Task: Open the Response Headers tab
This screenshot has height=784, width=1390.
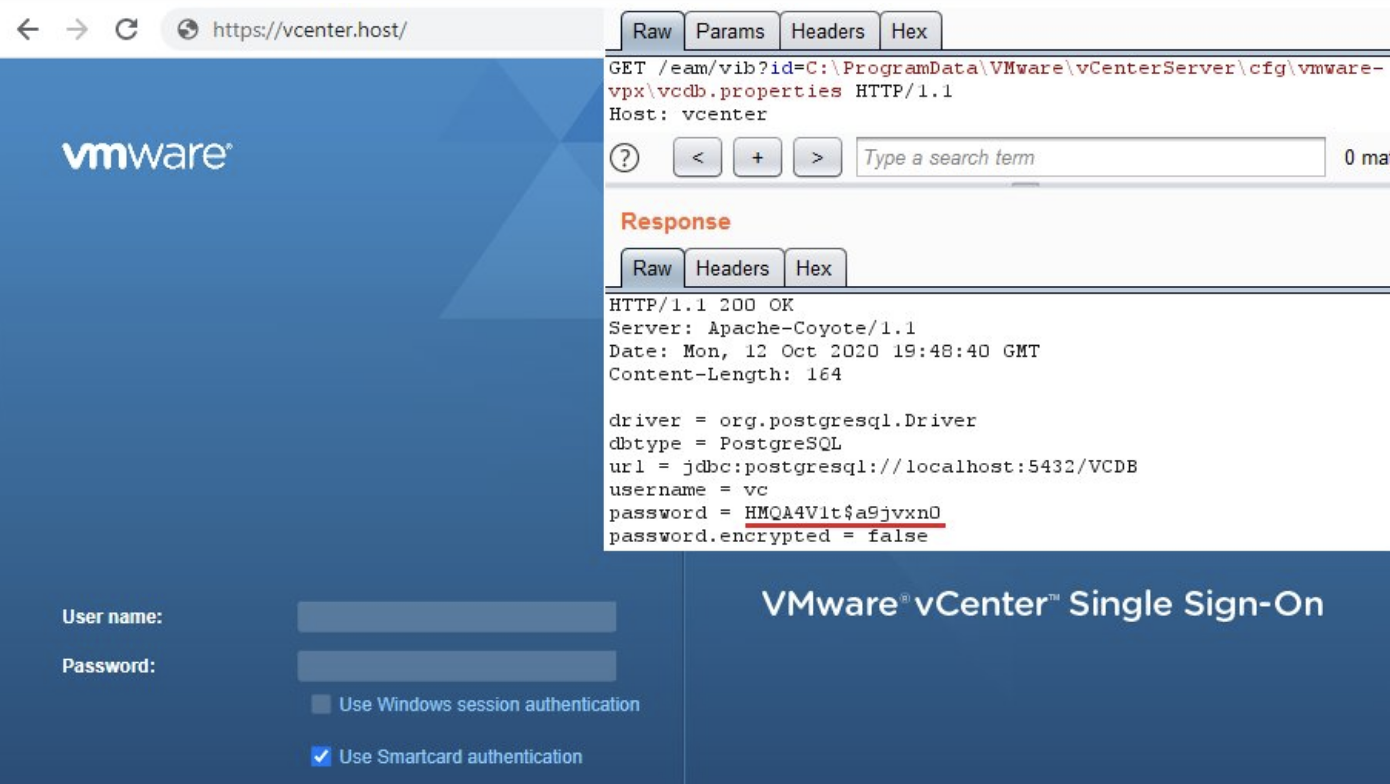Action: [733, 268]
